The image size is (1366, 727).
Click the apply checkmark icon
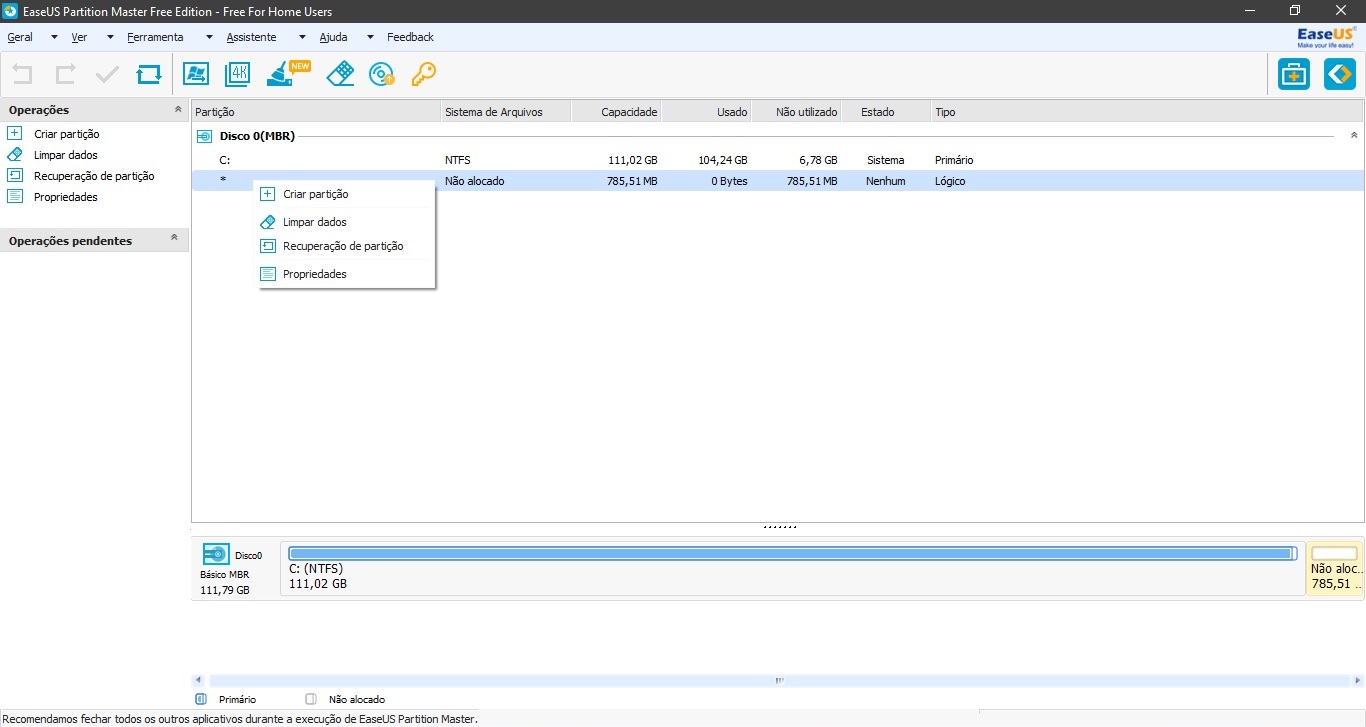(107, 74)
